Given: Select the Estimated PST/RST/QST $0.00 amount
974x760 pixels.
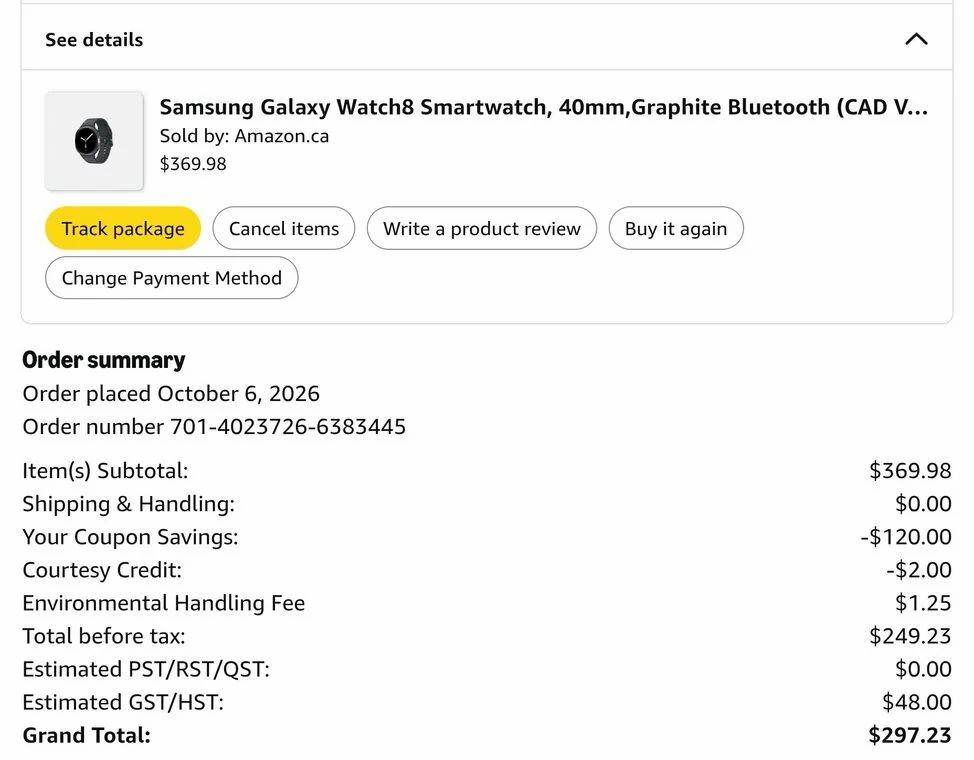Looking at the screenshot, I should click(x=923, y=669).
